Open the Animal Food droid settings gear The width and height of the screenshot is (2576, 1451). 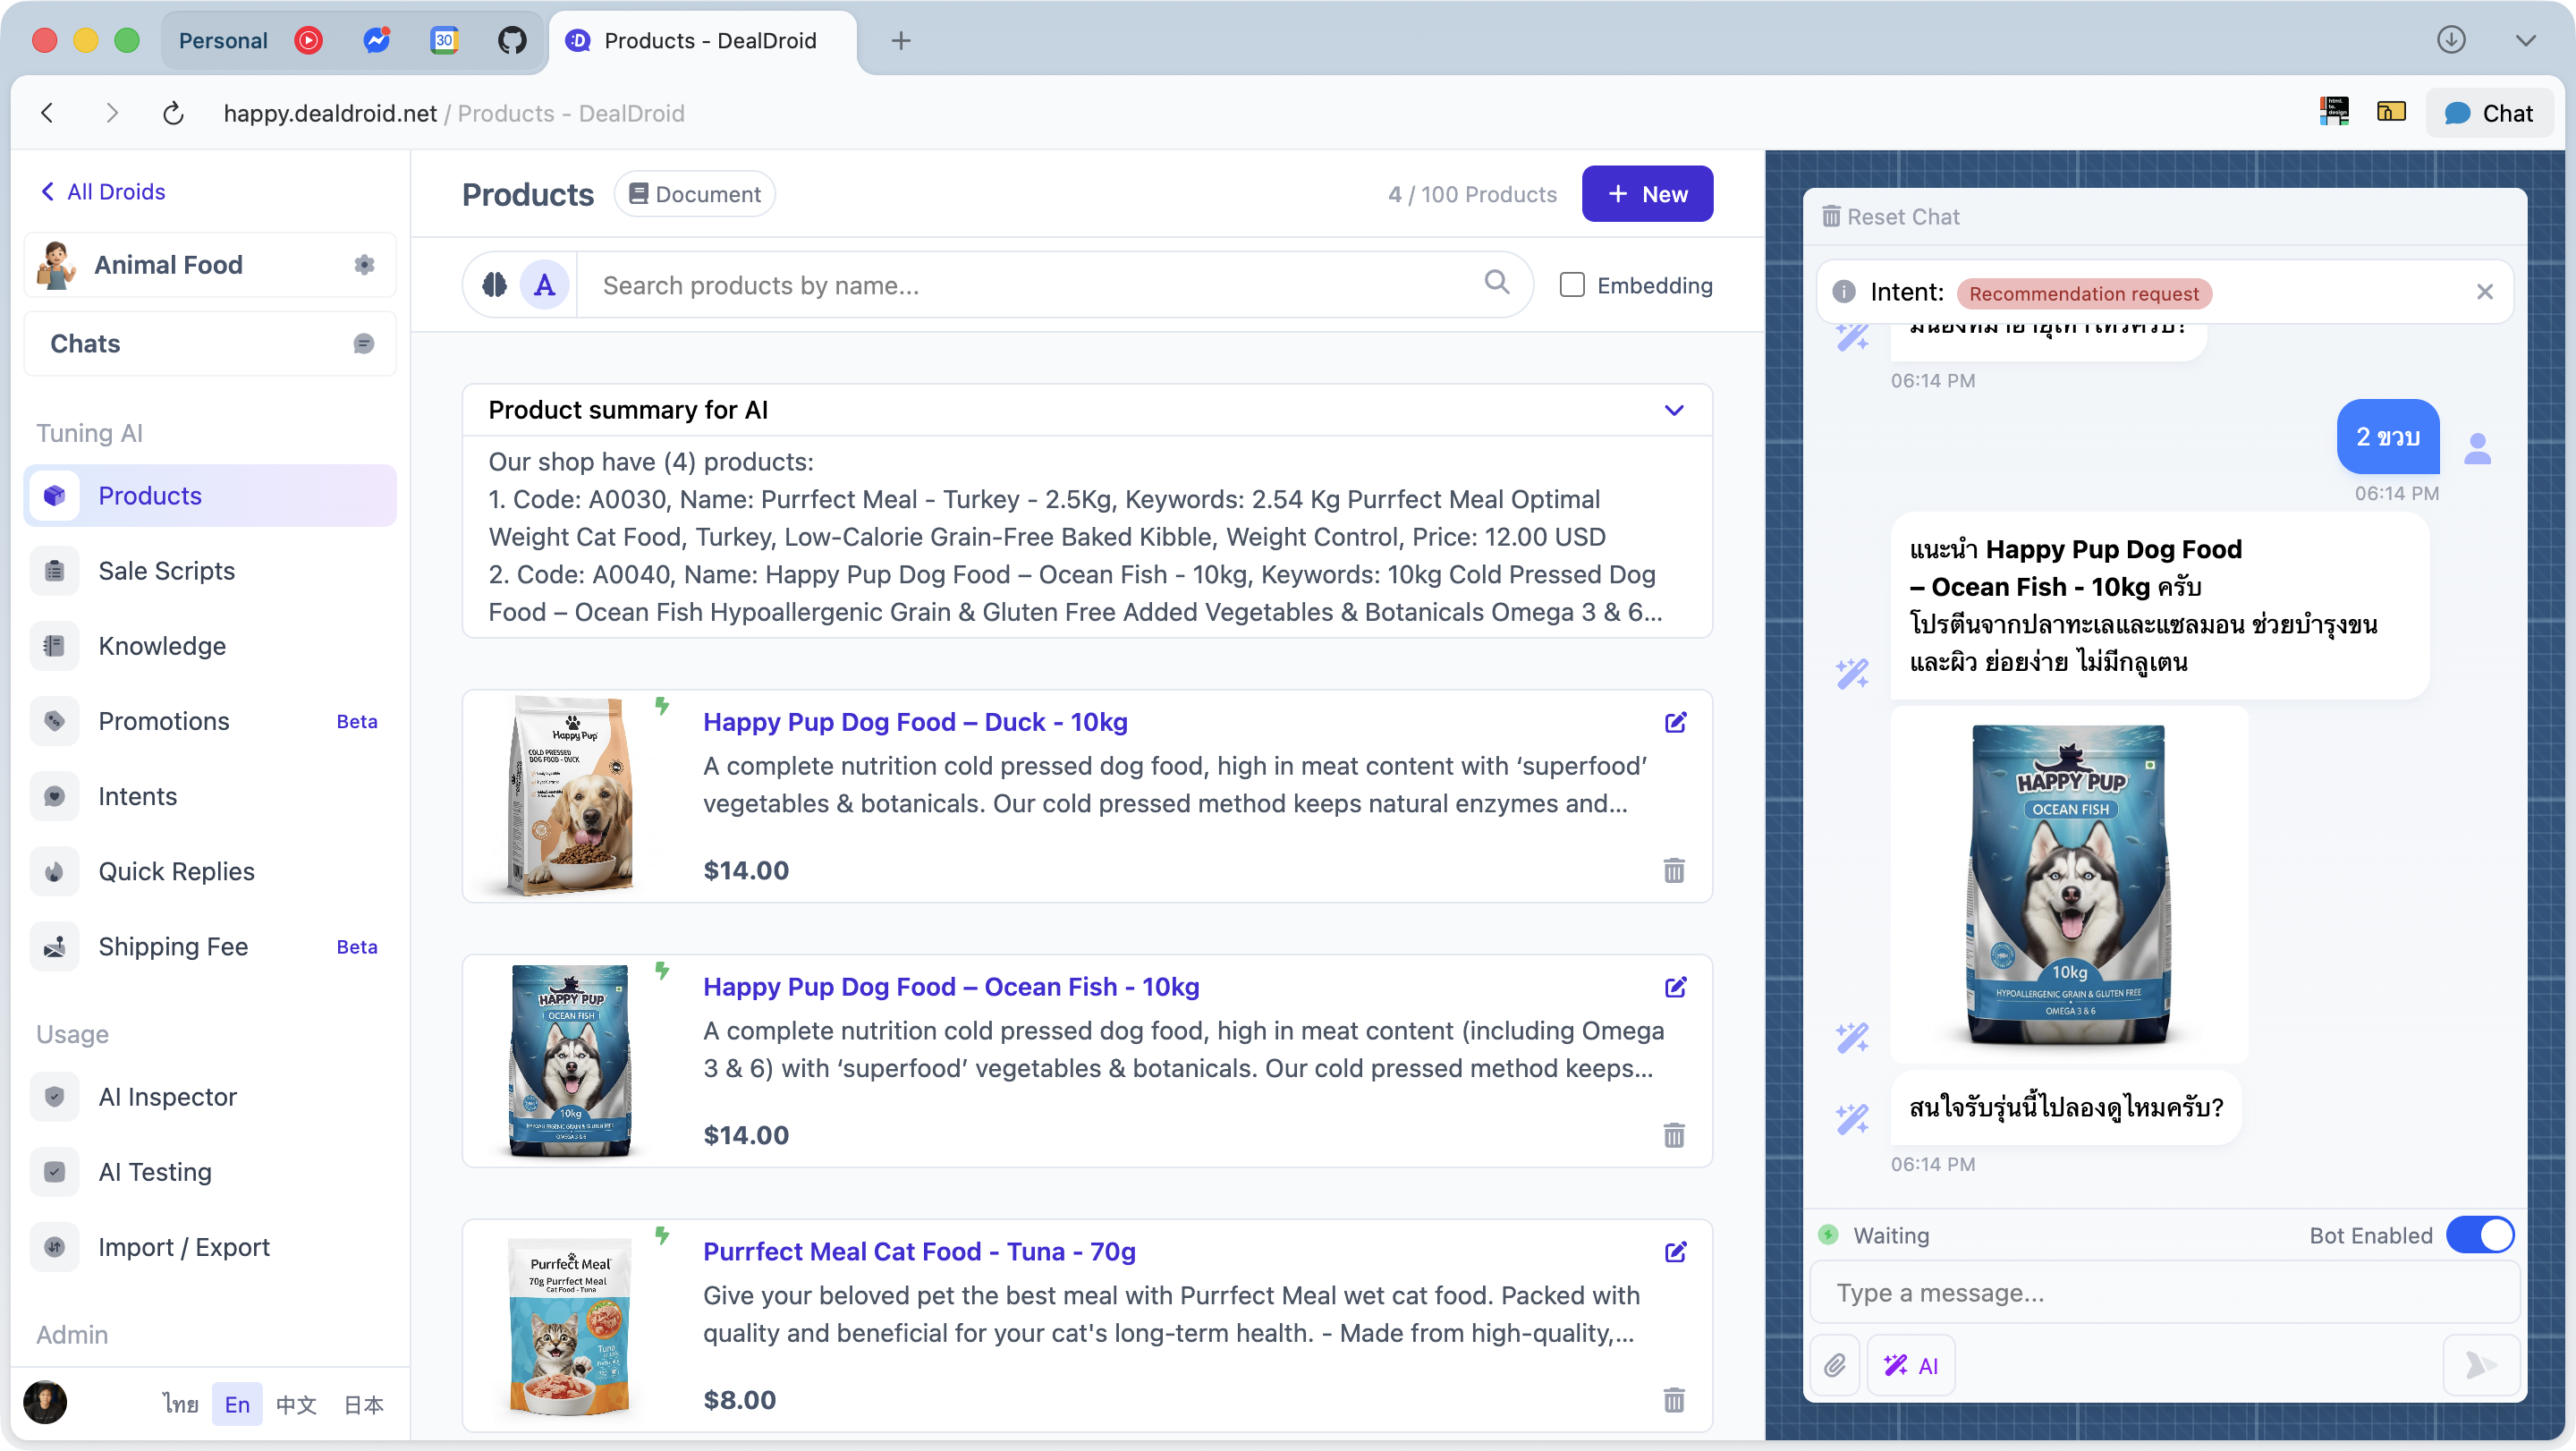(364, 264)
